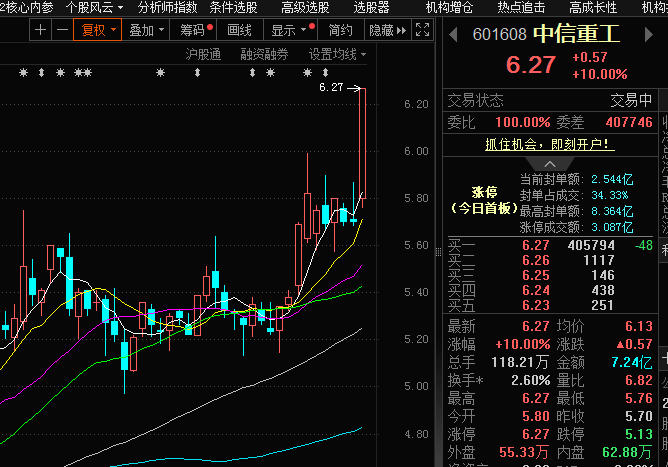Click the minus zoom-out chart button

pyautogui.click(x=62, y=30)
